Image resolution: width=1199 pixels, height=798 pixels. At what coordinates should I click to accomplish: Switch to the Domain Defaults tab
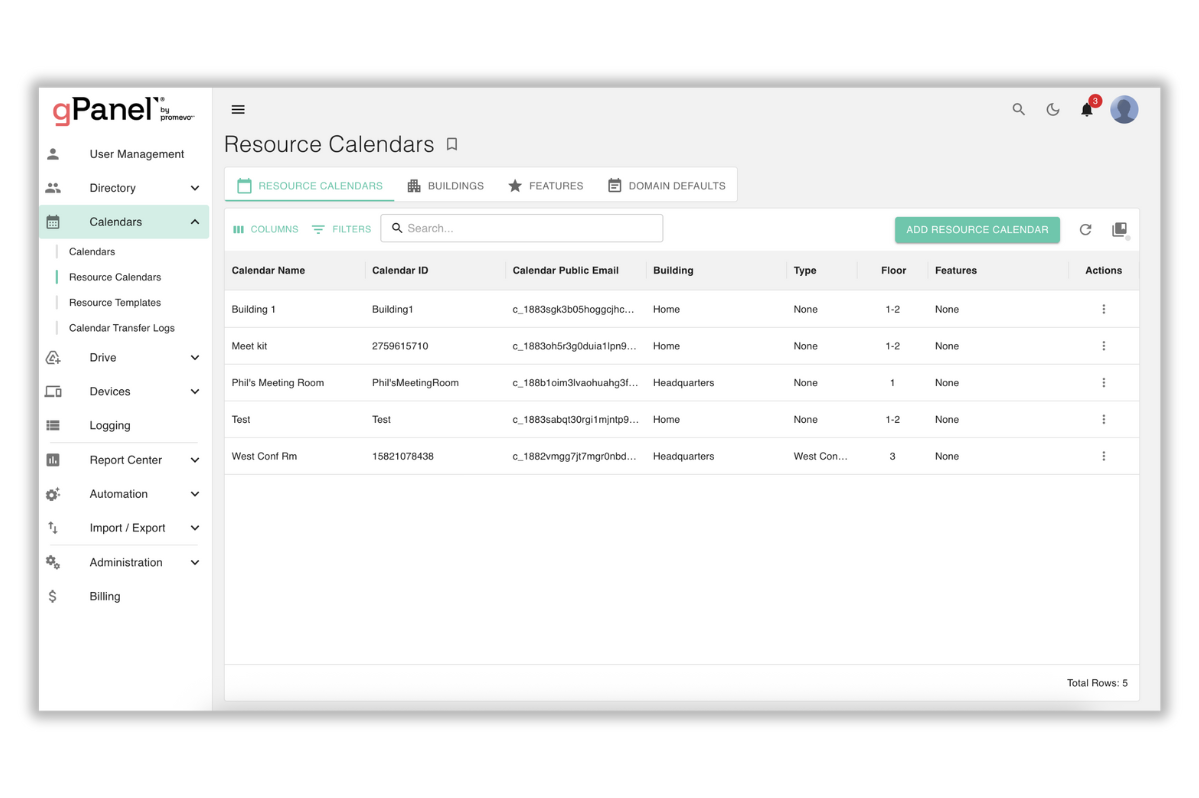pyautogui.click(x=667, y=186)
